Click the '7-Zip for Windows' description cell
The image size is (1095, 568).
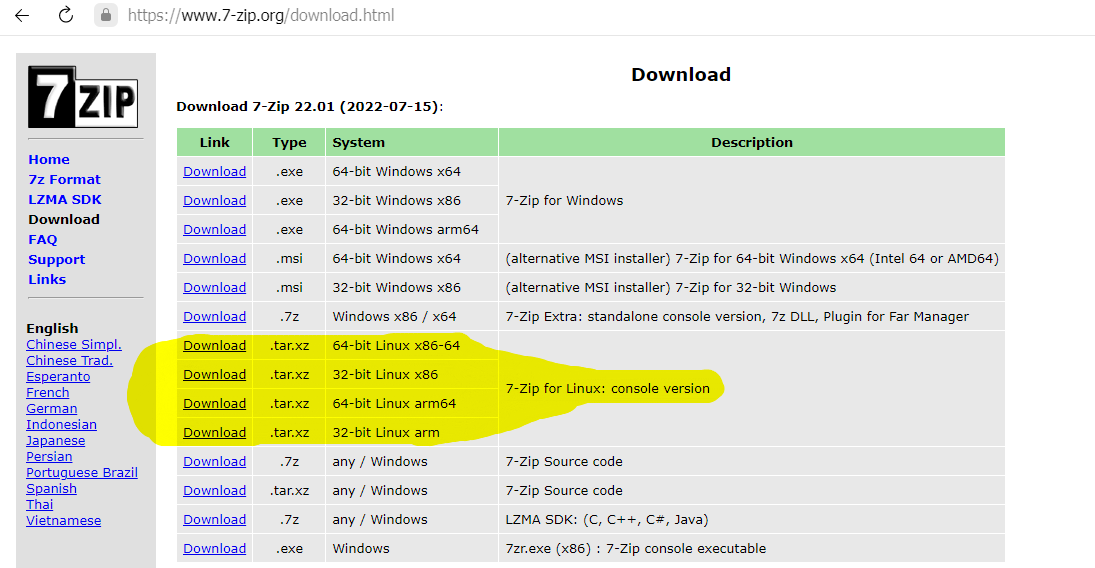(752, 201)
